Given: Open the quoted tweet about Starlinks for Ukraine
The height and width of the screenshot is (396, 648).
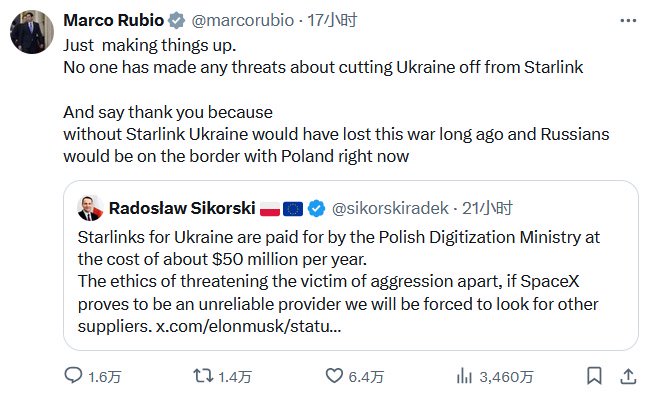Looking at the screenshot, I should pyautogui.click(x=351, y=265).
